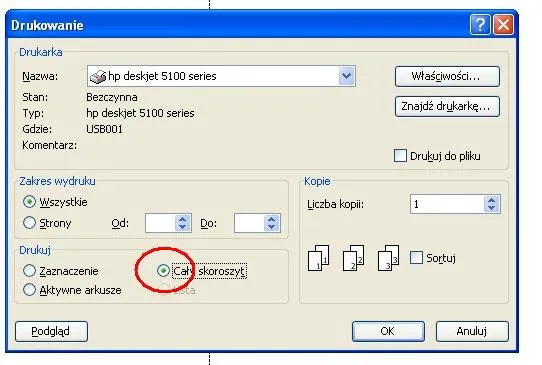Click the Od page input field

click(x=161, y=223)
